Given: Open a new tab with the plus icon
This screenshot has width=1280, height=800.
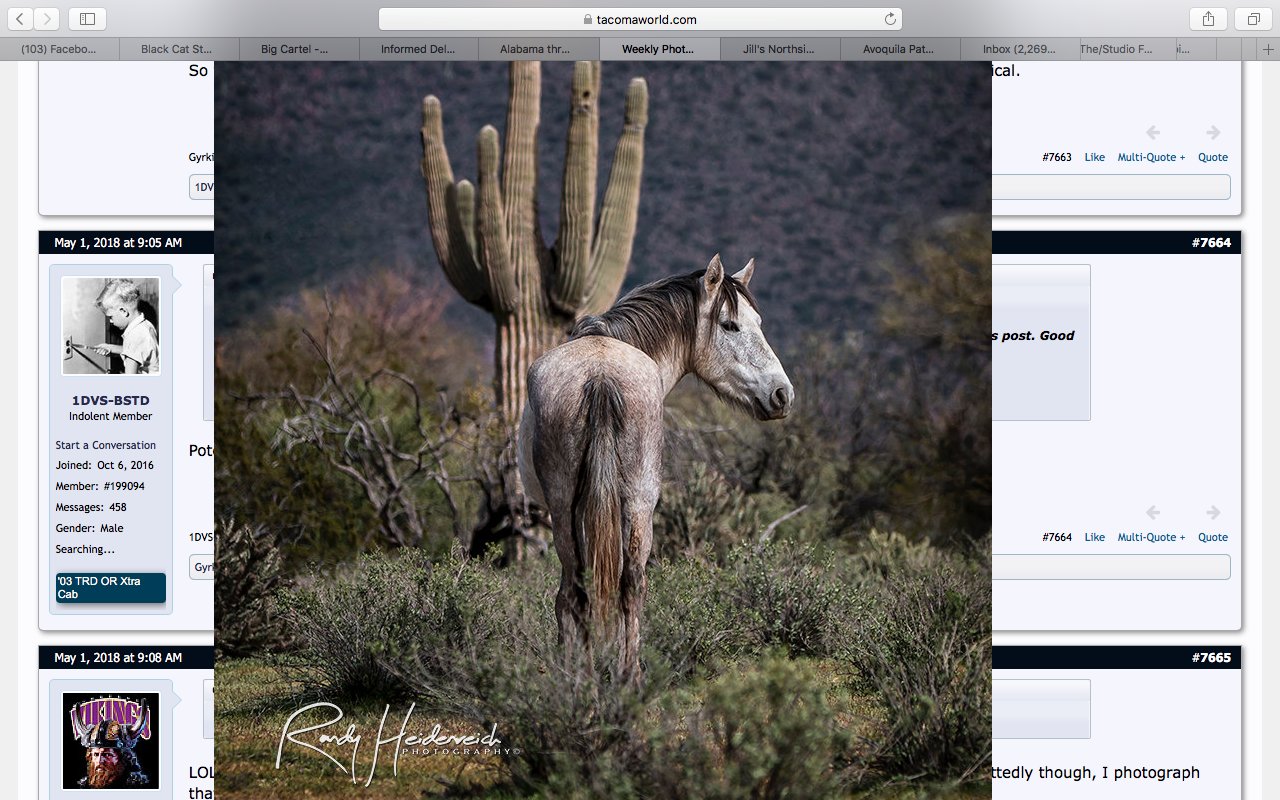Looking at the screenshot, I should (x=1269, y=49).
